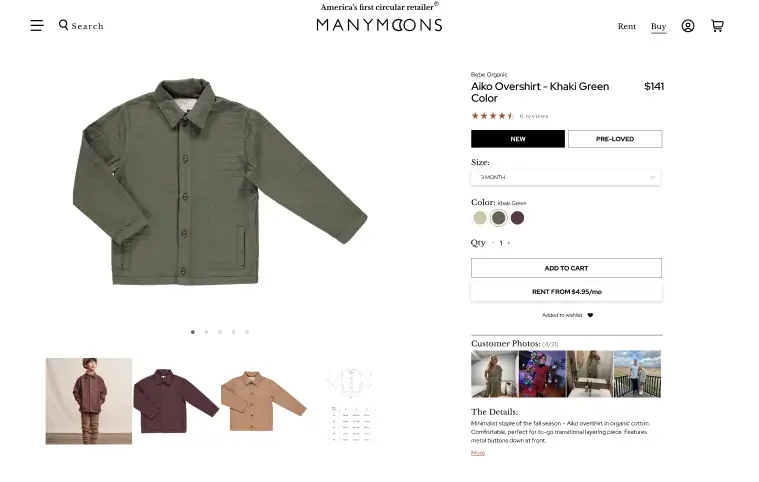The image size is (759, 482).
Task: Increase quantity with the plus stepper
Action: [x=509, y=243]
